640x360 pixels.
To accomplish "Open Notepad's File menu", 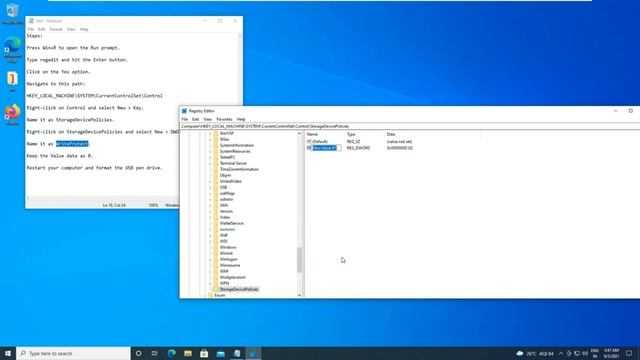I will 31,29.
